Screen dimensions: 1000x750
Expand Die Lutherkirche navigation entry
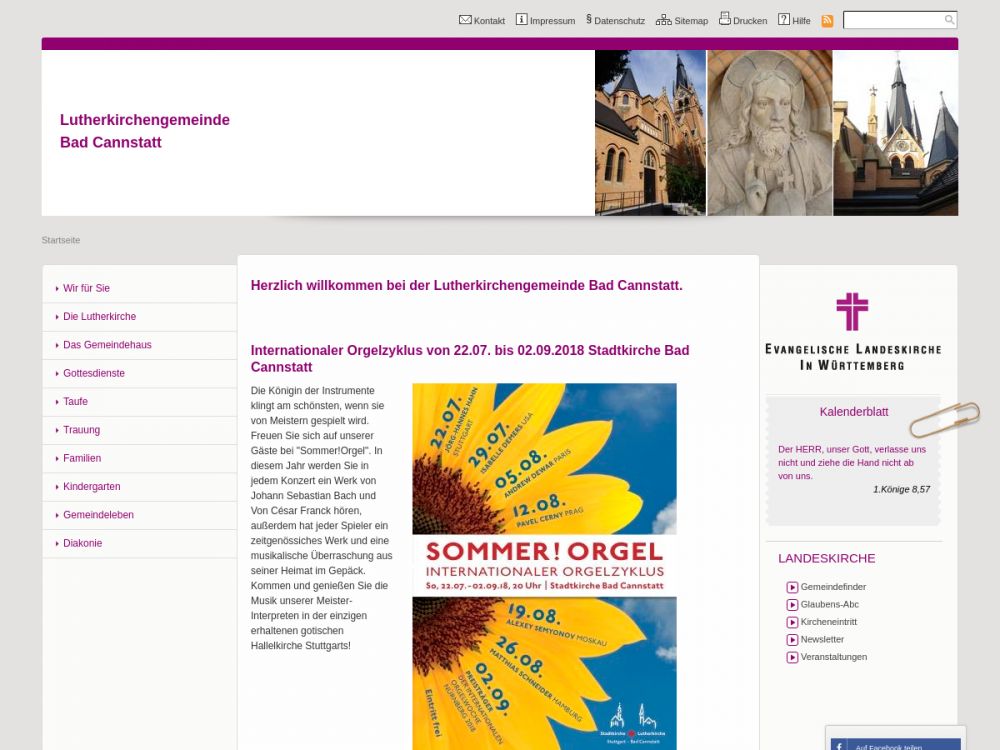[x=99, y=317]
